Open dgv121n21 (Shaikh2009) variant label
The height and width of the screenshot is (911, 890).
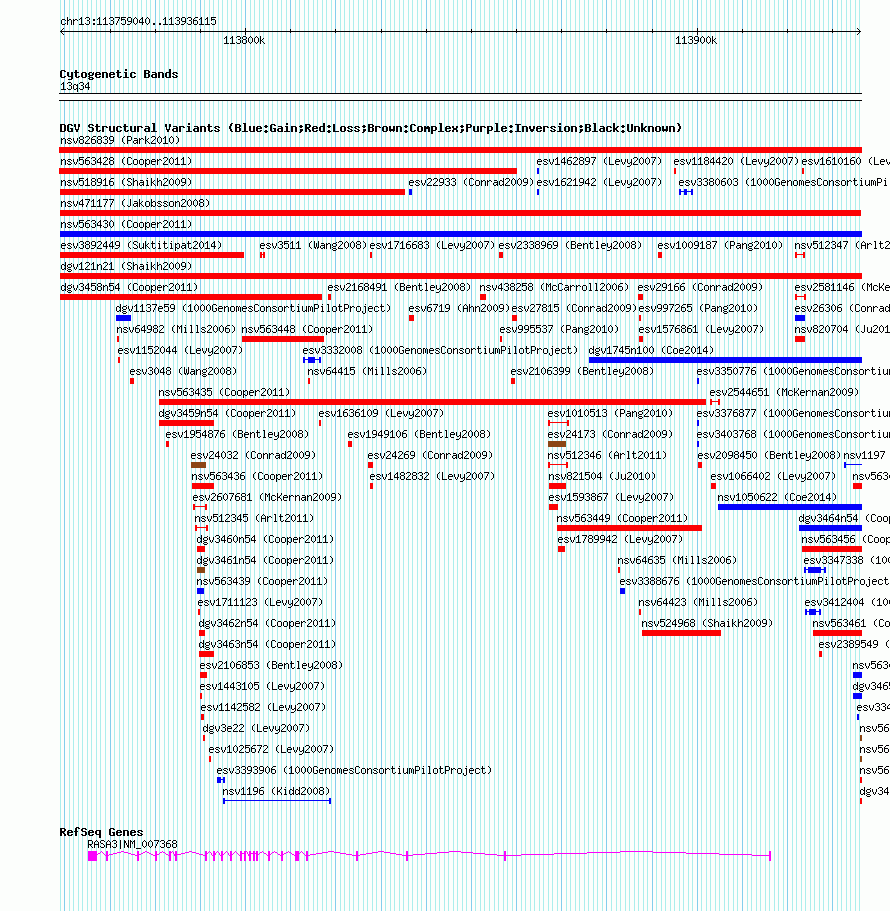[x=126, y=266]
